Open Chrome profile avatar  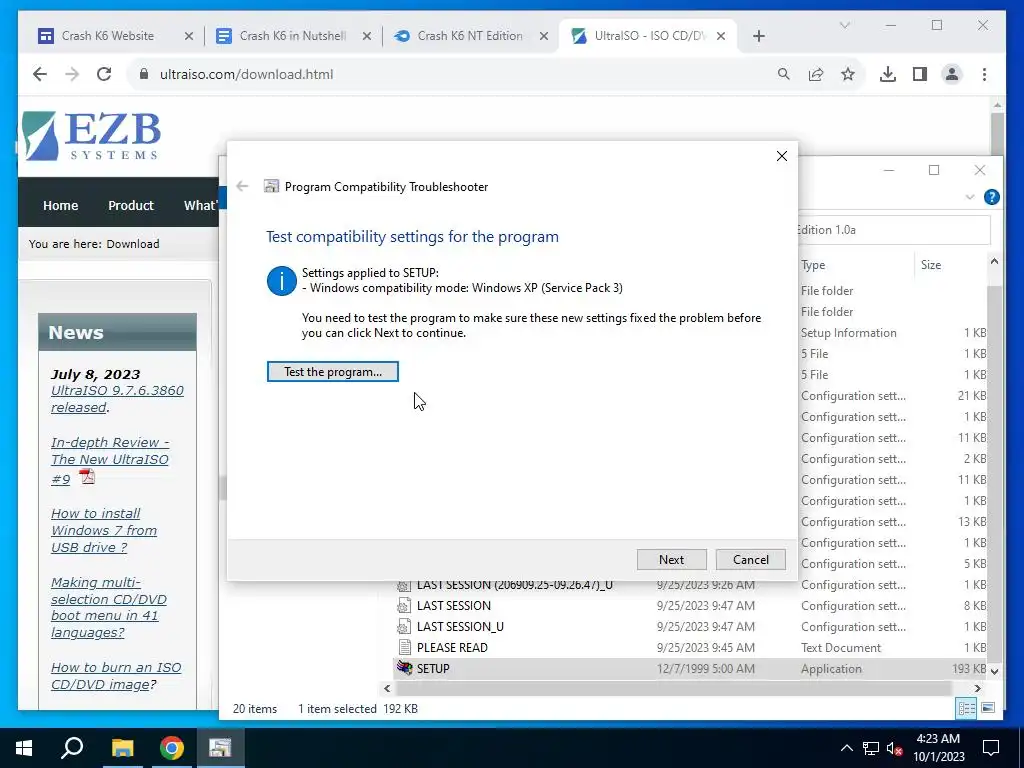[x=952, y=74]
